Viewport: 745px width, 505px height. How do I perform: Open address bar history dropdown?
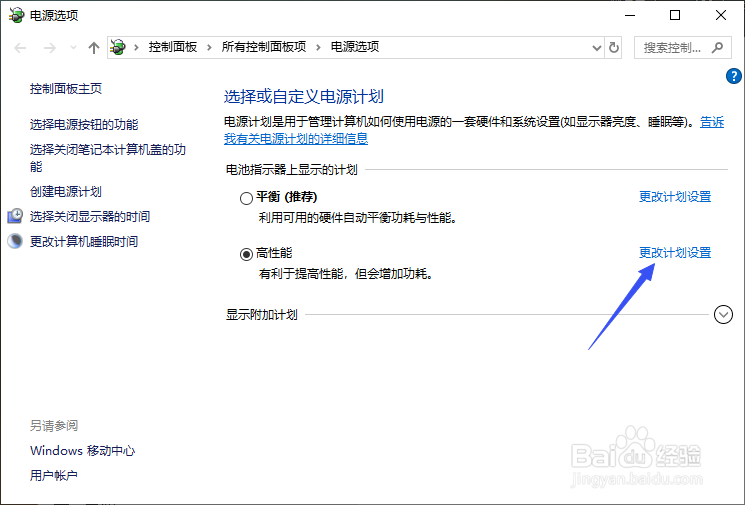597,48
